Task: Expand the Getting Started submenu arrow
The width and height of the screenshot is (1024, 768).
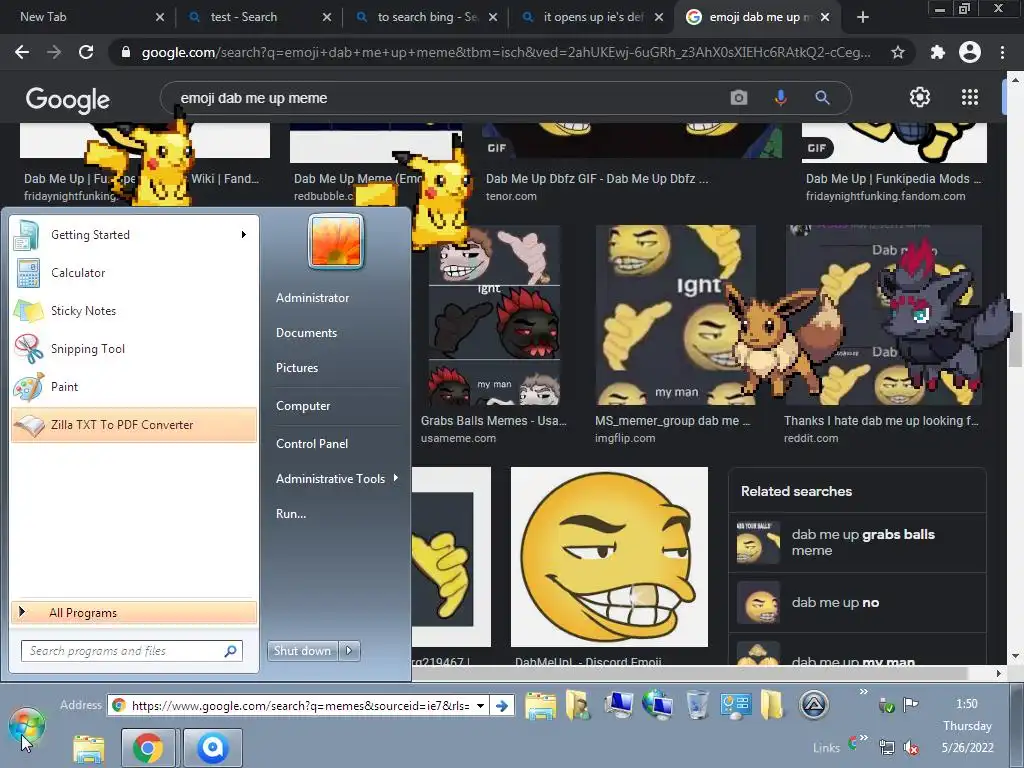Action: pyautogui.click(x=244, y=234)
